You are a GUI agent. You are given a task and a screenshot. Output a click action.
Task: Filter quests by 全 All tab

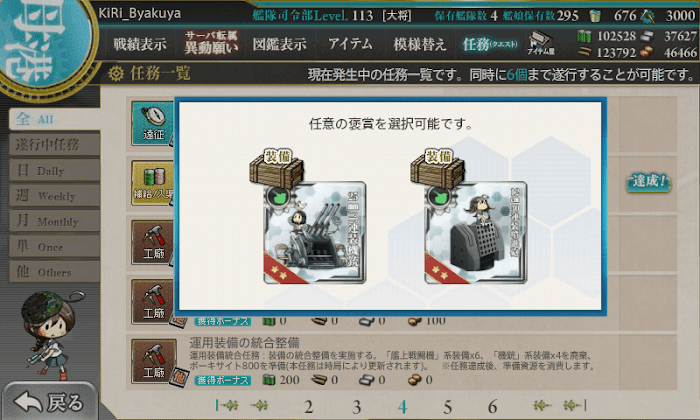[x=54, y=119]
